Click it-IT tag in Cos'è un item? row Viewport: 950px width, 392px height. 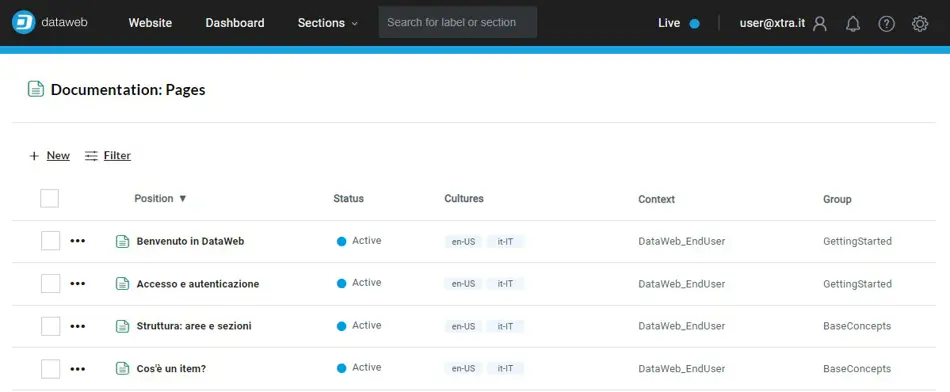tap(505, 368)
